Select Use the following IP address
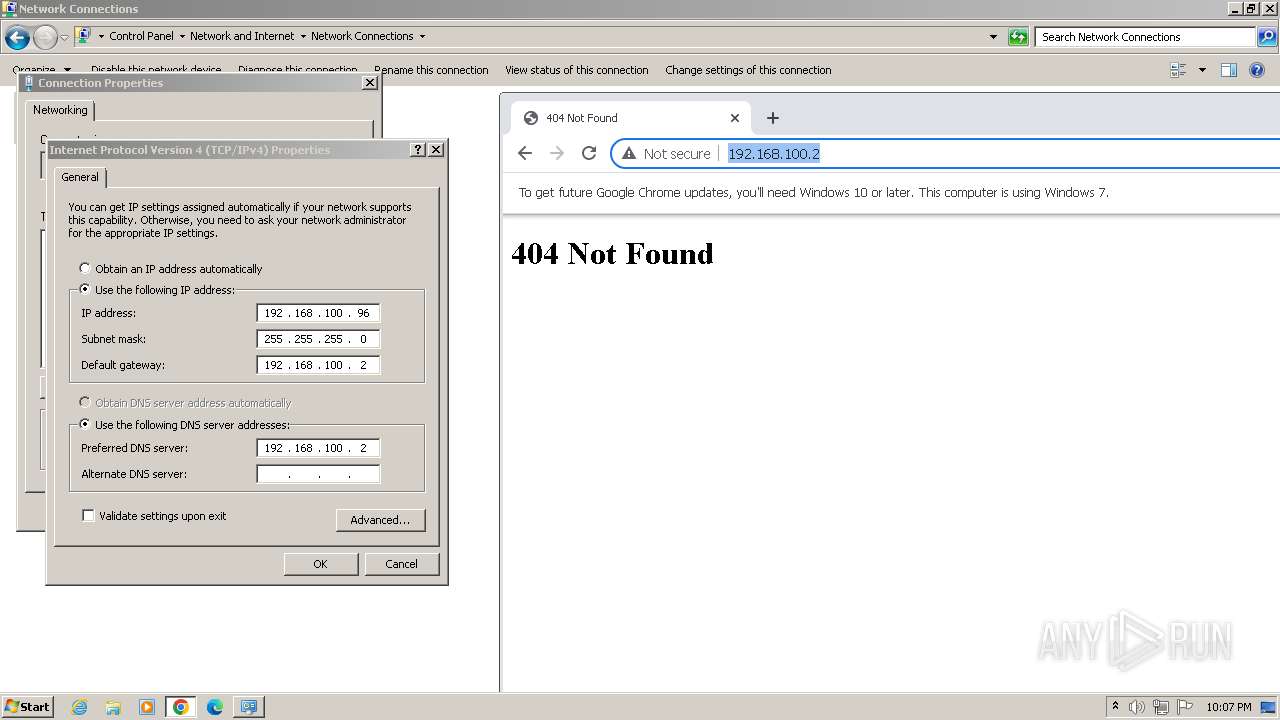This screenshot has width=1280, height=720. (x=85, y=290)
